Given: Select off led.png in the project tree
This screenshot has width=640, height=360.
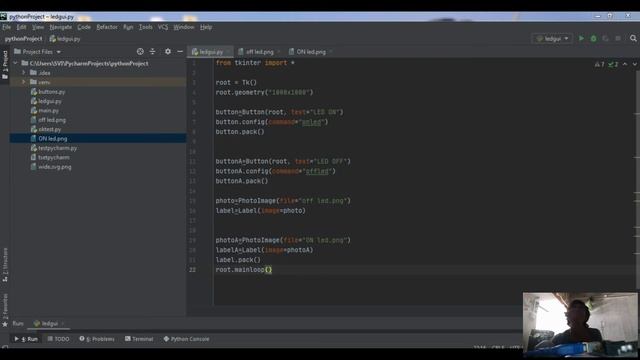Looking at the screenshot, I should [x=52, y=120].
